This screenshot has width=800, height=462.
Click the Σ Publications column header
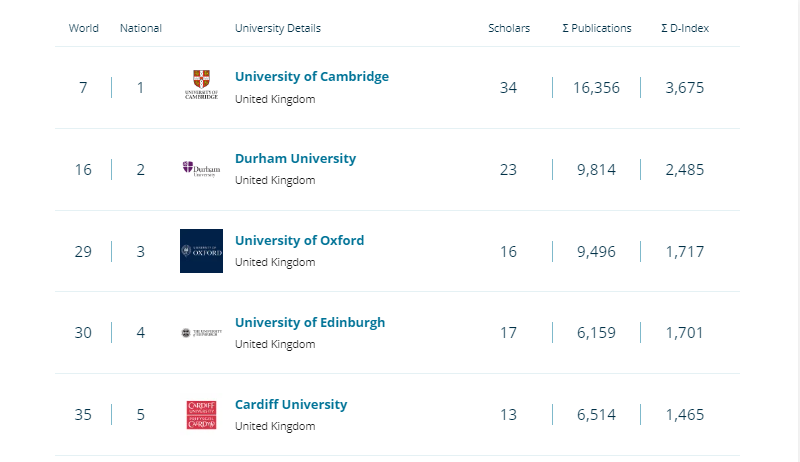(597, 28)
